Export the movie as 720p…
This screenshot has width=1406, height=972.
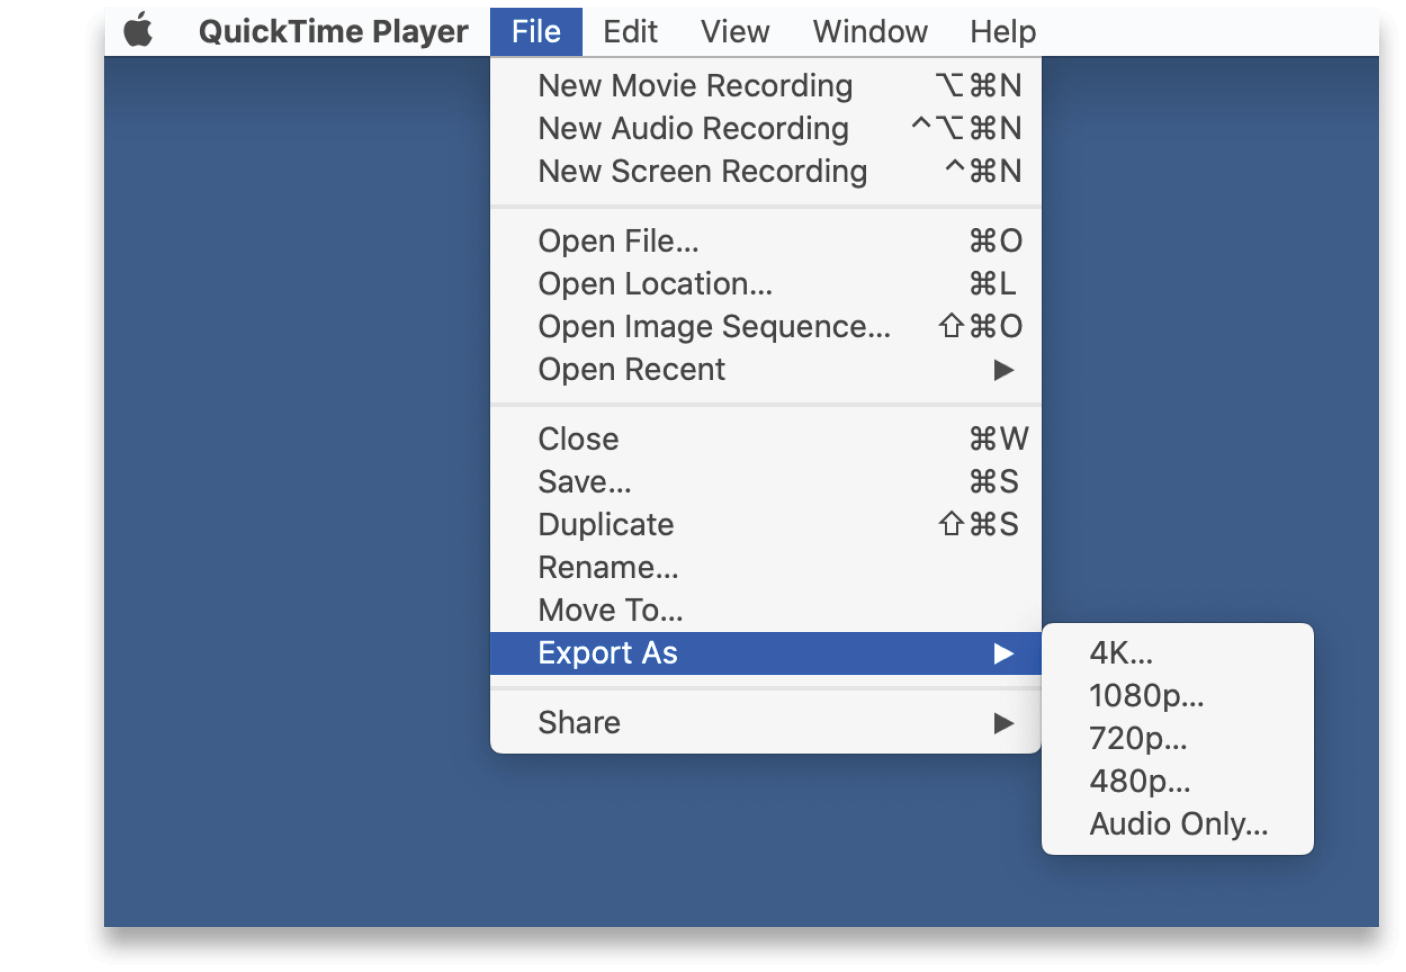click(x=1178, y=739)
